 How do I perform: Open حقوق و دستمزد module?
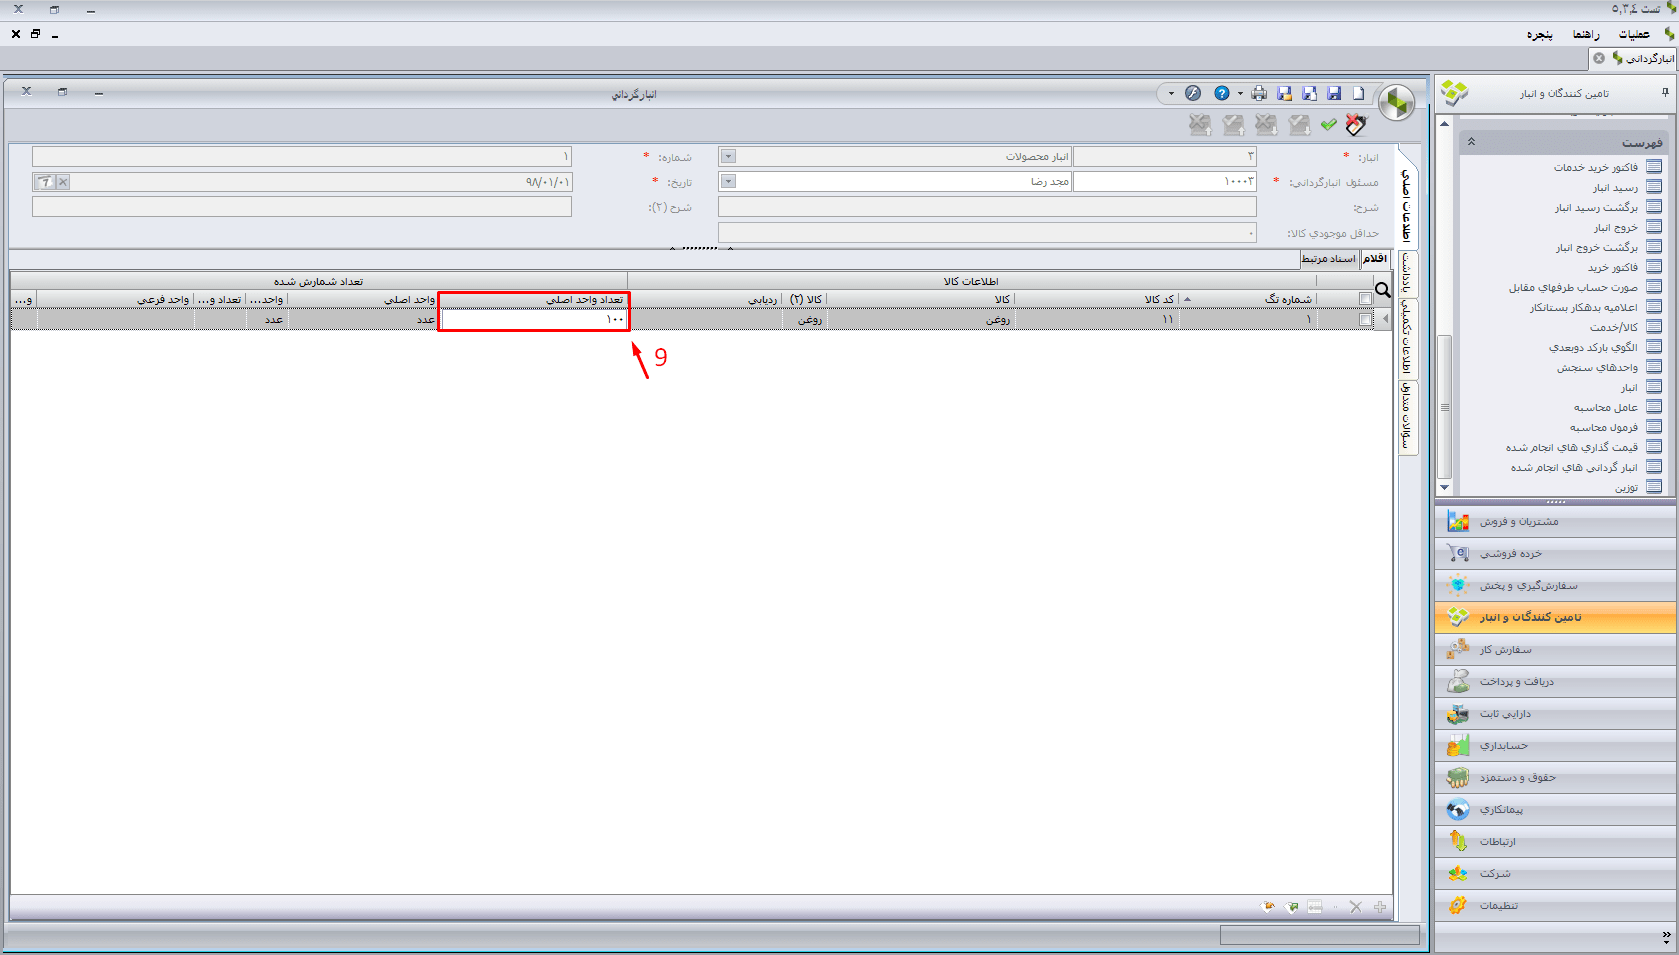tap(1555, 778)
